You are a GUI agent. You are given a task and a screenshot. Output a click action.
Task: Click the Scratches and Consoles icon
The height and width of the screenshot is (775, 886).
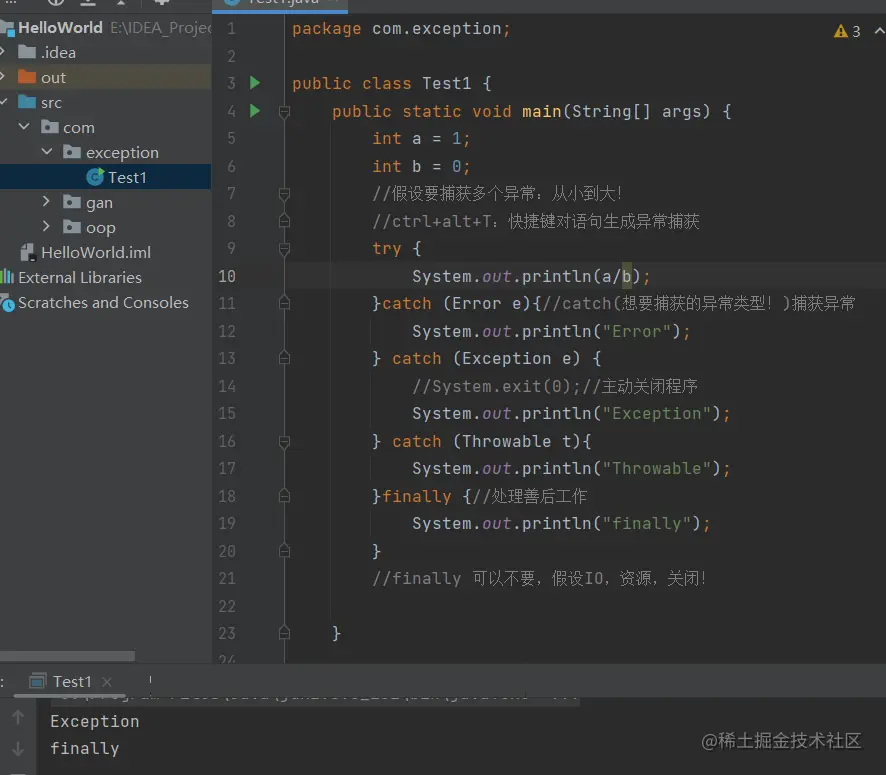tap(8, 303)
